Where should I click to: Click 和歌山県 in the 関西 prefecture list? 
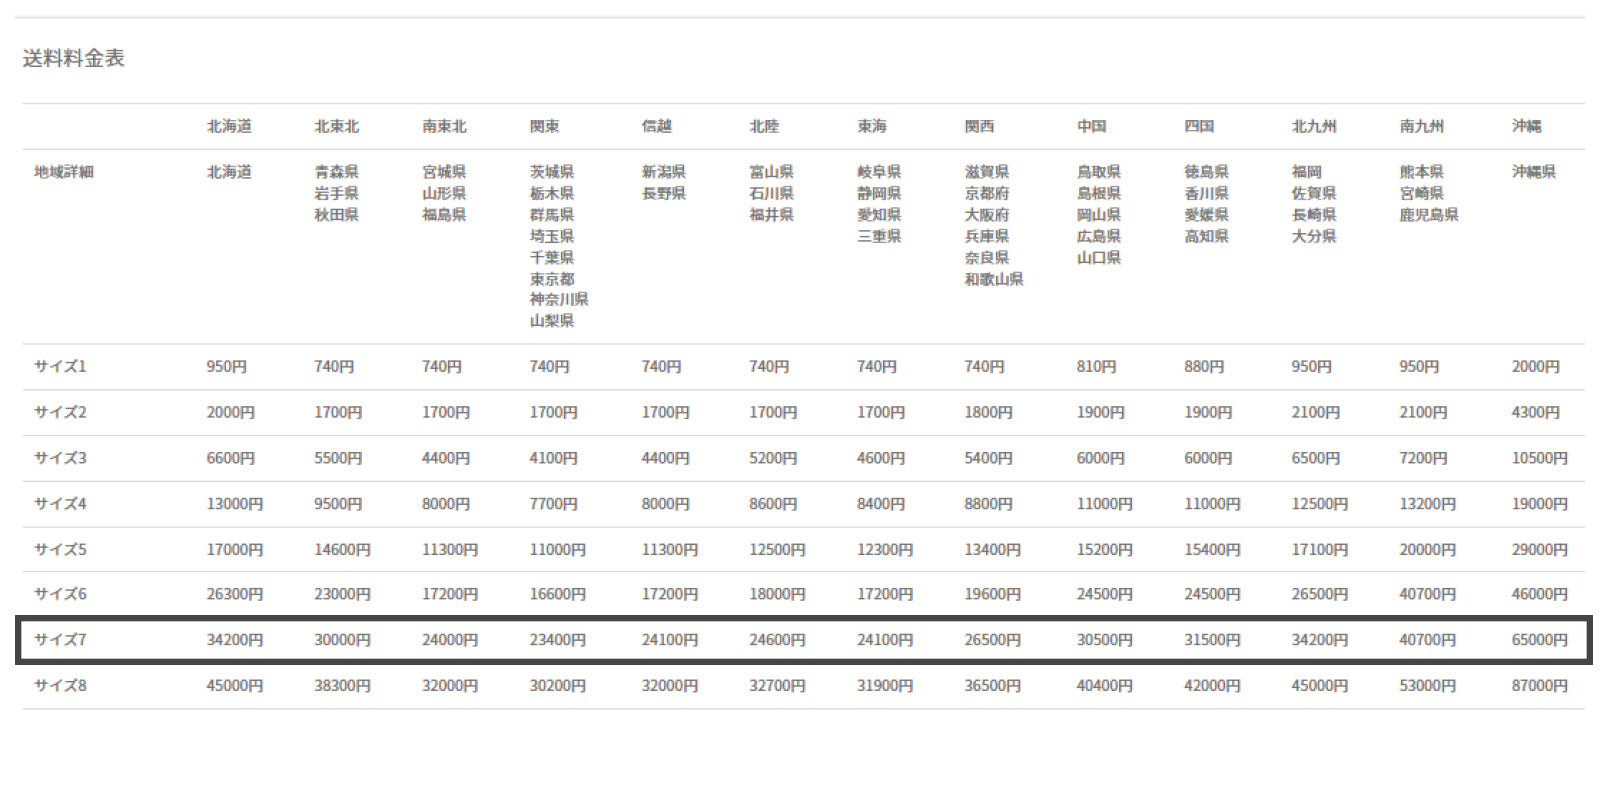click(x=993, y=279)
